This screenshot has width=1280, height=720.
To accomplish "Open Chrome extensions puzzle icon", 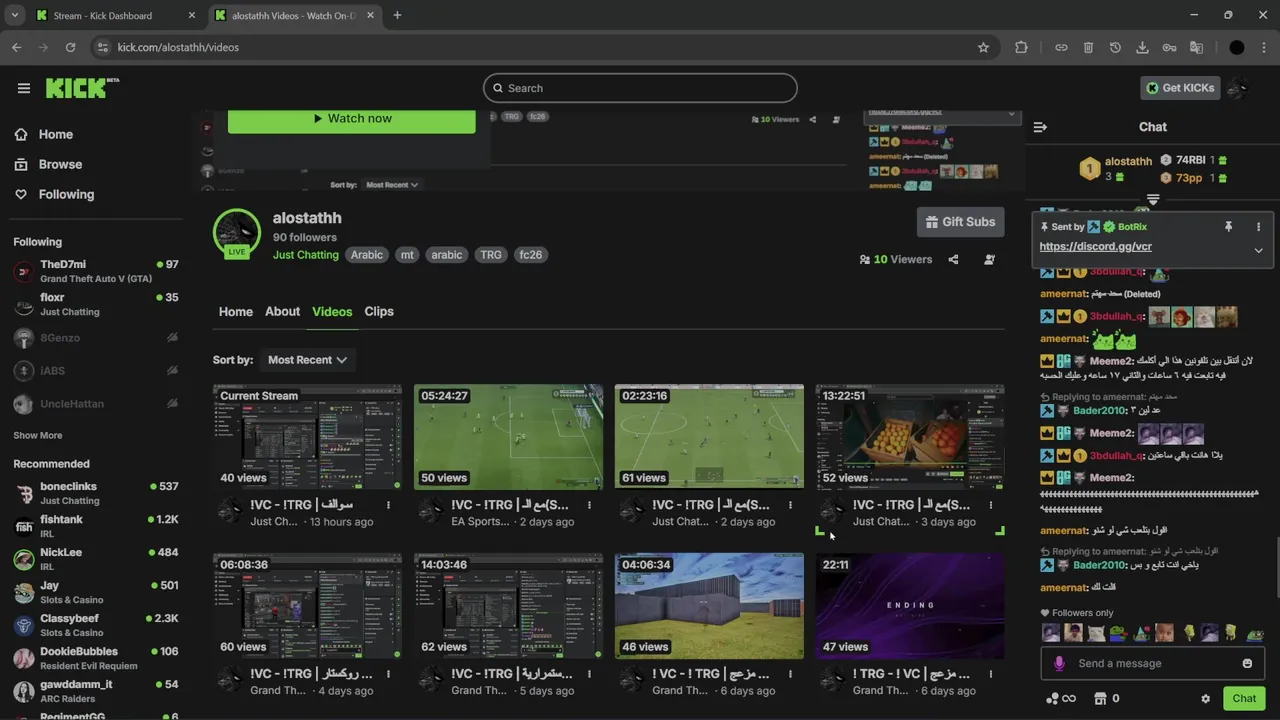I will tap(1021, 47).
